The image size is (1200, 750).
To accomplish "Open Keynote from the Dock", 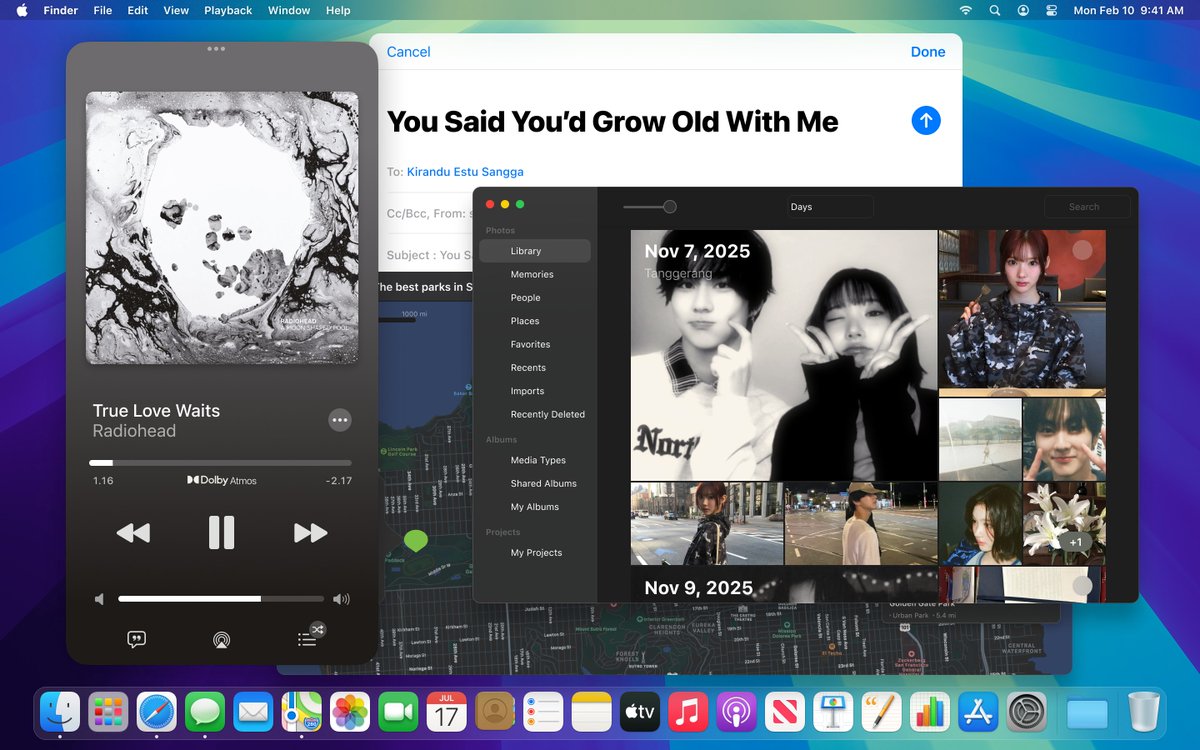I will click(833, 713).
